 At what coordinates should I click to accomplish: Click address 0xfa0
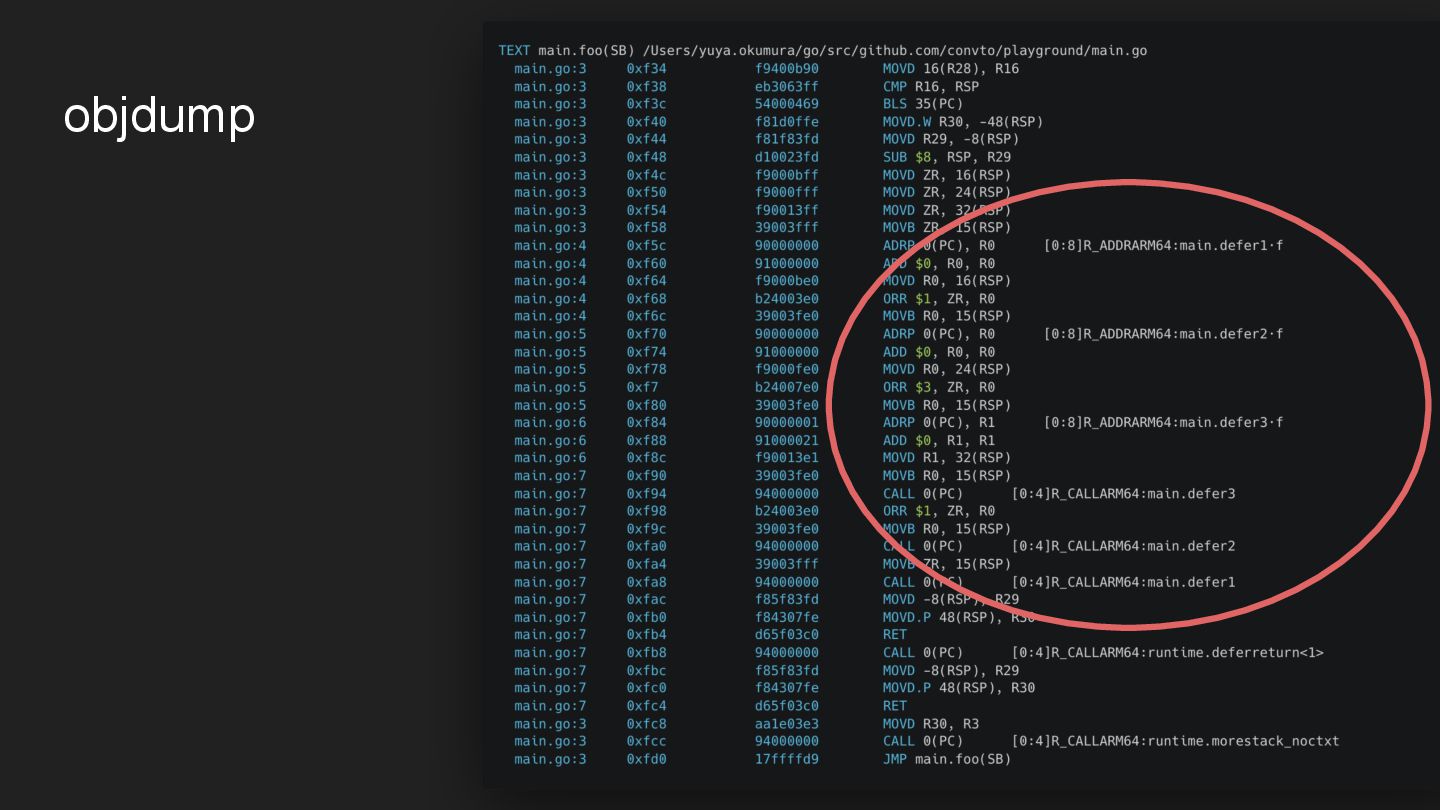(x=646, y=546)
